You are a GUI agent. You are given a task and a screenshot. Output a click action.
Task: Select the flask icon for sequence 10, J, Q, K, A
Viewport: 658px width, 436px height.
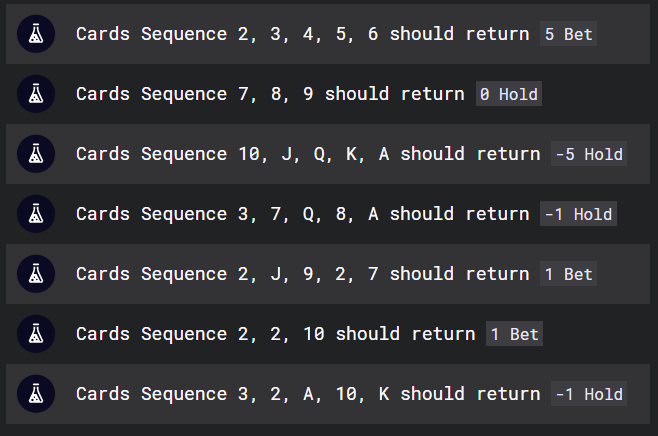[36, 154]
